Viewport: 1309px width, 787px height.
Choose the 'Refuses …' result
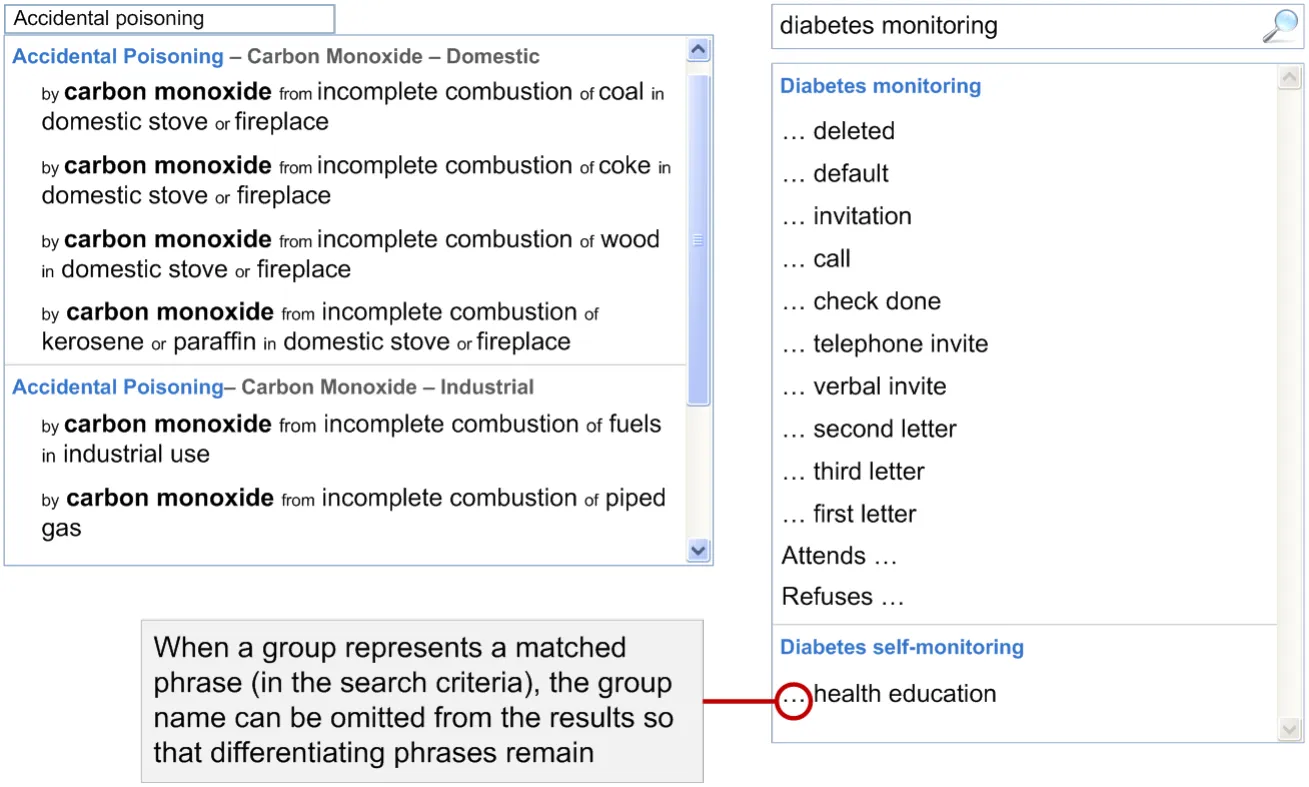click(842, 597)
